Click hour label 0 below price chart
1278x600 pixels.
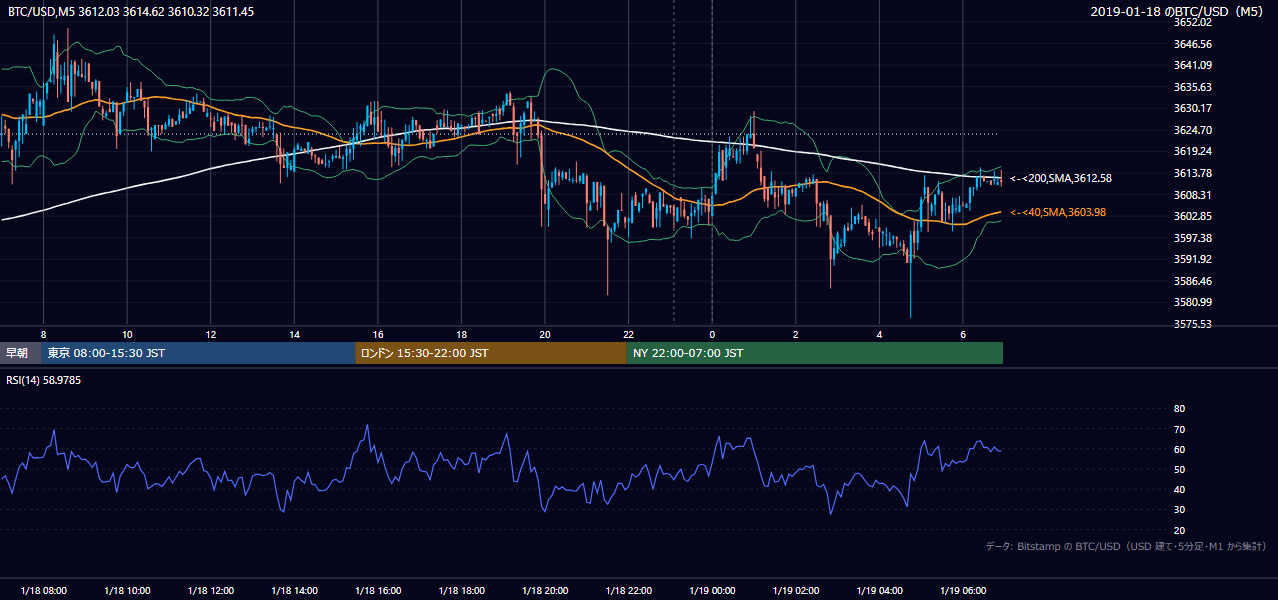click(x=712, y=334)
